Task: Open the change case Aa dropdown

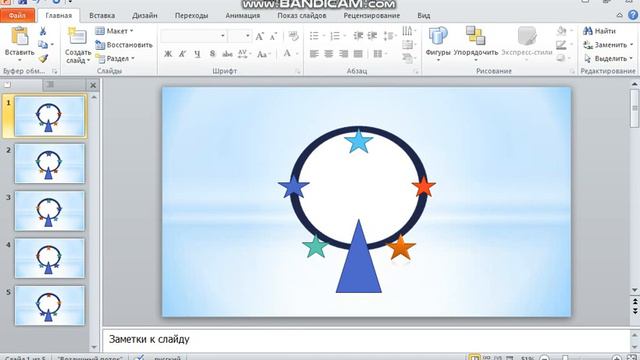Action: coord(263,54)
